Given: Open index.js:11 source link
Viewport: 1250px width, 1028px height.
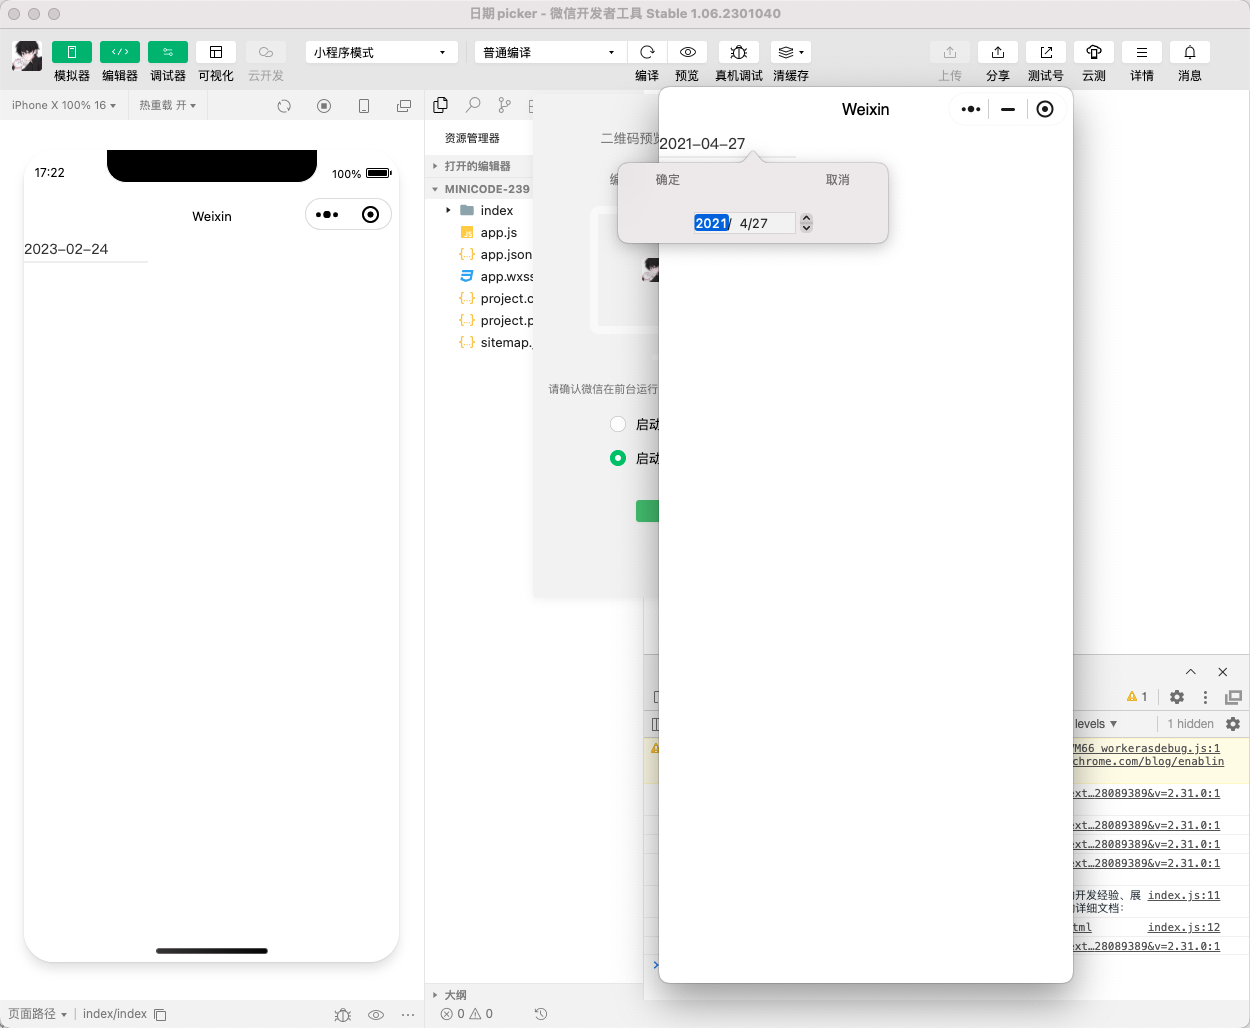Looking at the screenshot, I should click(1184, 895).
